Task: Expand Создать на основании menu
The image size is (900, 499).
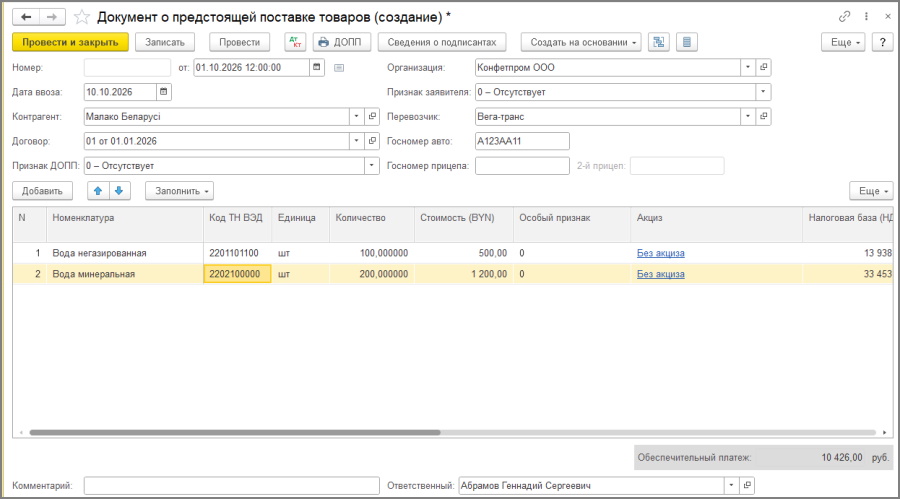Action: point(581,42)
